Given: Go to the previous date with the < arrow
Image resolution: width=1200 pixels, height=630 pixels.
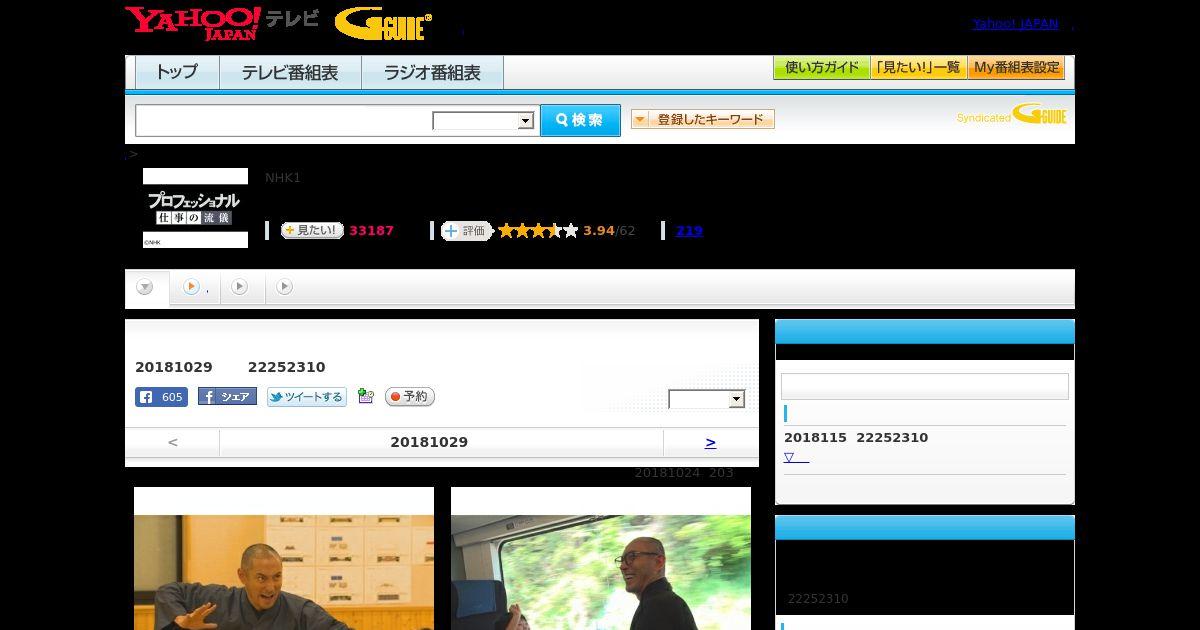Looking at the screenshot, I should click(173, 442).
